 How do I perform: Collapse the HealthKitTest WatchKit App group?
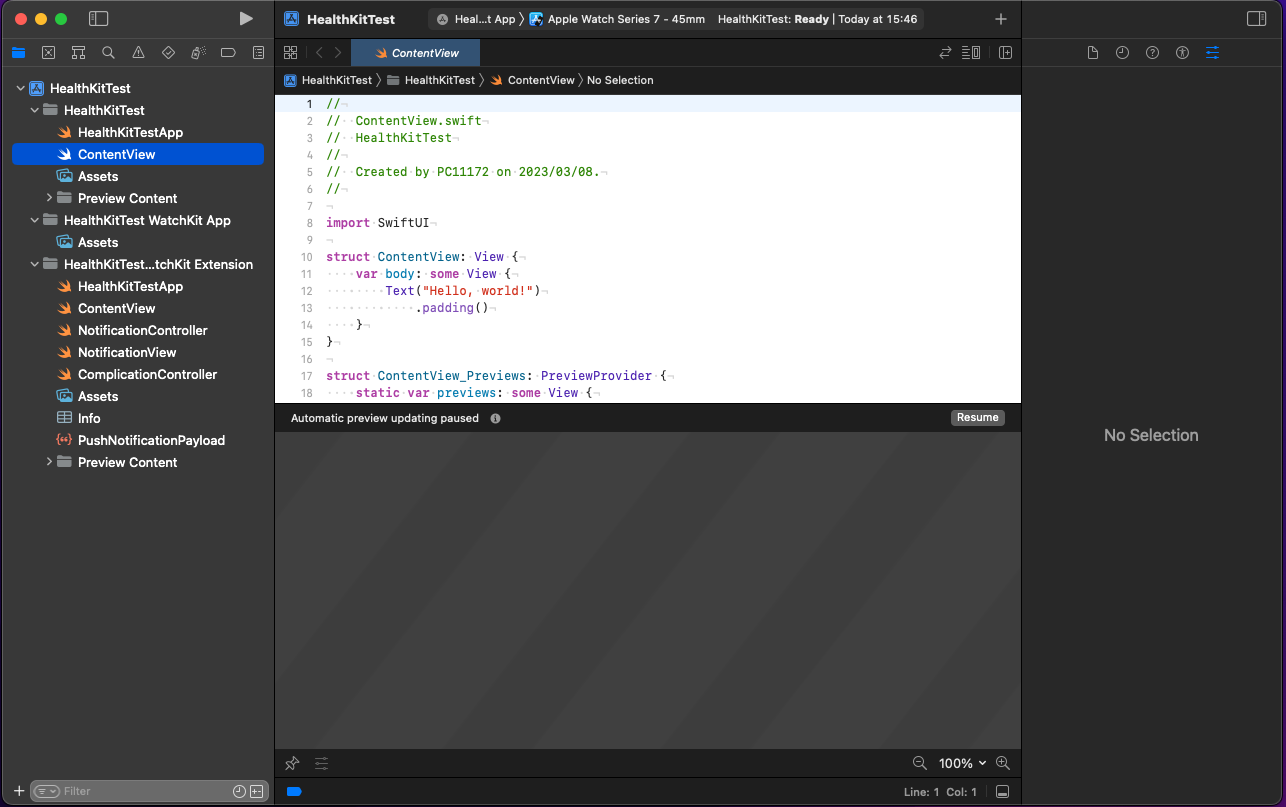[x=35, y=220]
